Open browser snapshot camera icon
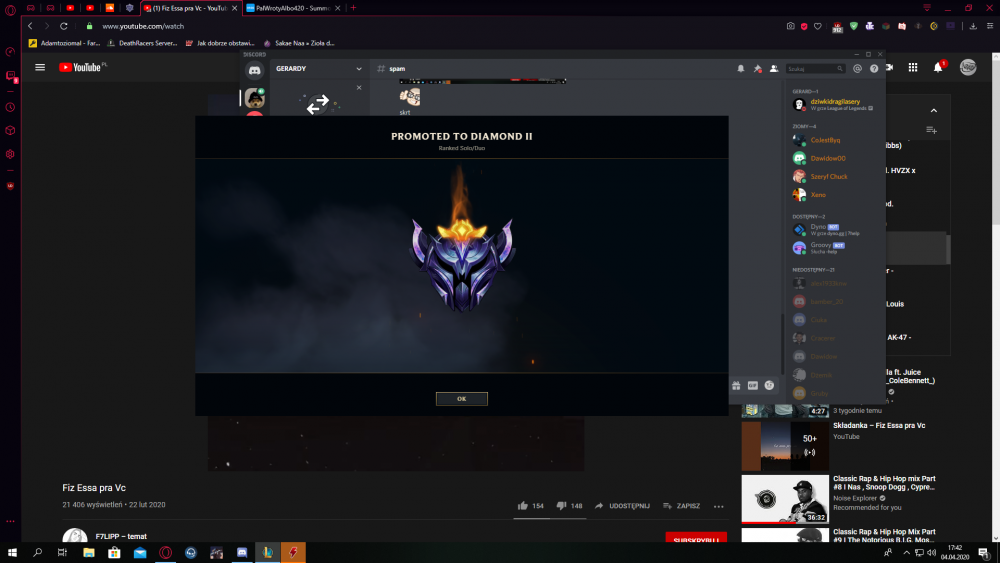1000x563 pixels. coord(791,26)
